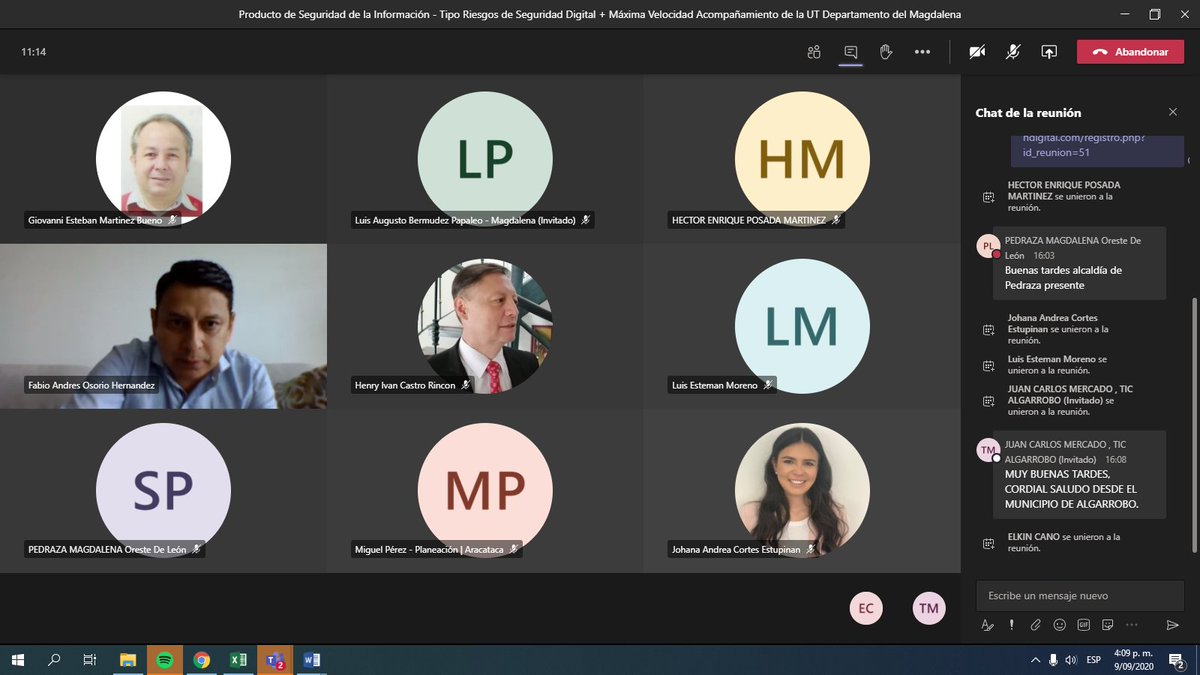Open the sticker picker in chat
The height and width of the screenshot is (675, 1200).
click(x=1108, y=625)
